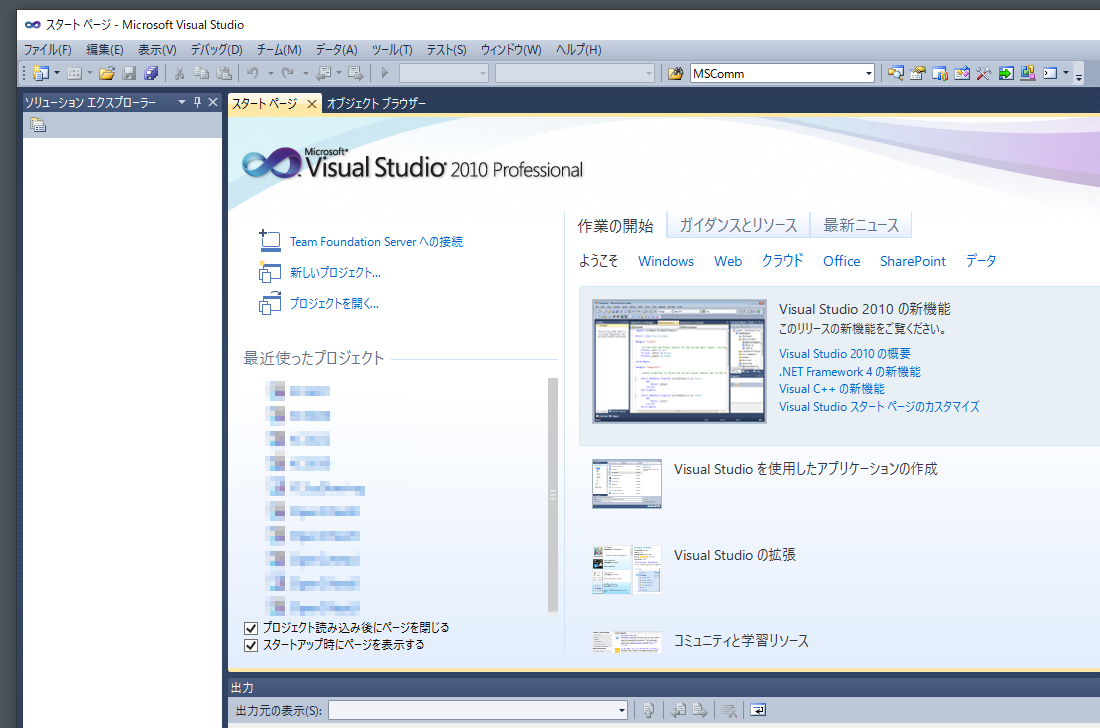Viewport: 1100px width, 728px height.
Task: Expand the Add New Item dropdown arrow
Action: click(x=90, y=73)
